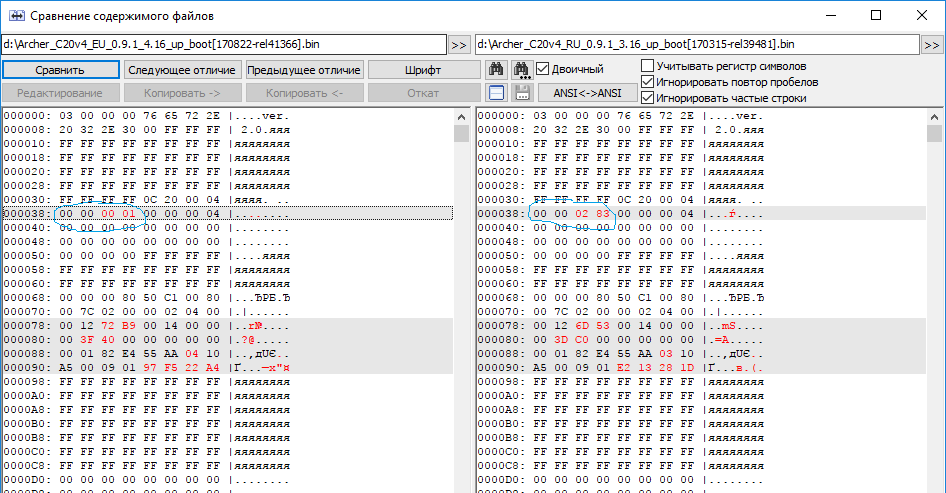Select row 000038 in the left pane
The image size is (946, 493).
click(227, 214)
